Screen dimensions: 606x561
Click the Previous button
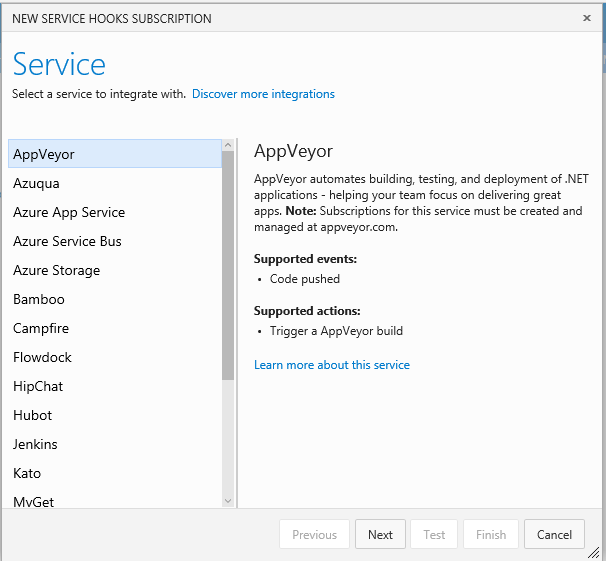tap(314, 534)
